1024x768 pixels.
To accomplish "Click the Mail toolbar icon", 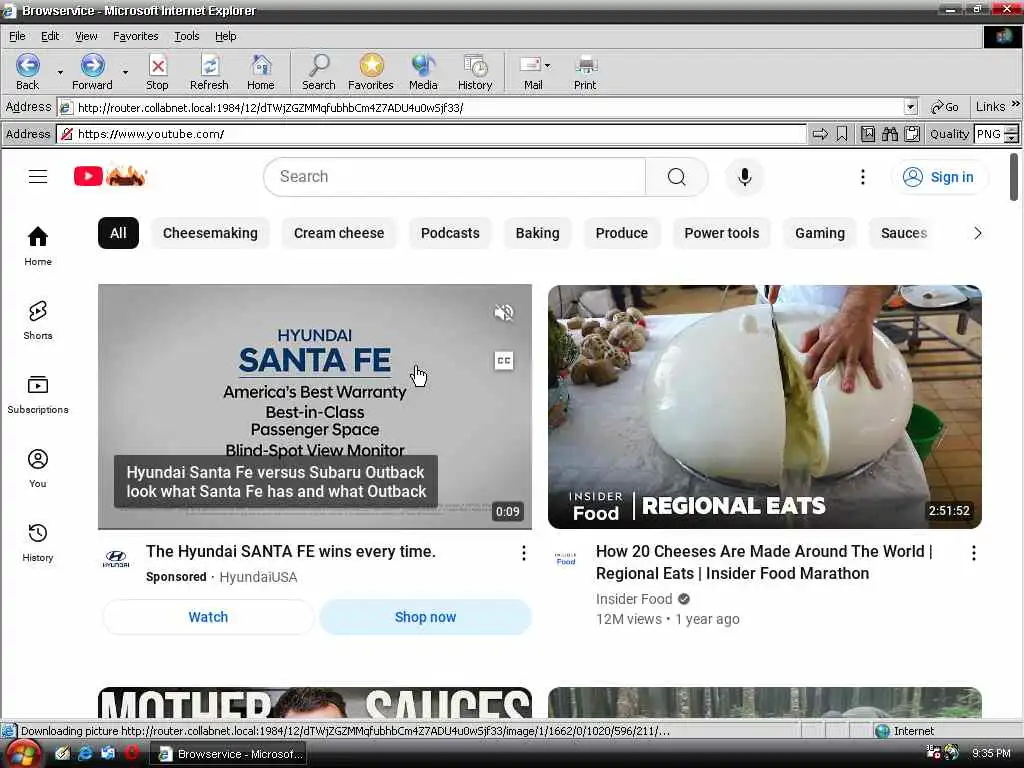I will pyautogui.click(x=530, y=72).
